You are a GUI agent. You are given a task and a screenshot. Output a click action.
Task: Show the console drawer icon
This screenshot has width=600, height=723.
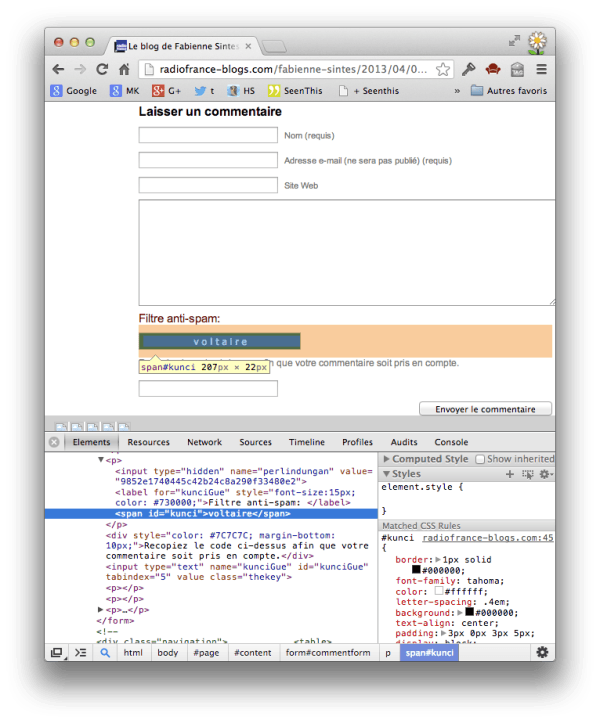pyautogui.click(x=81, y=652)
